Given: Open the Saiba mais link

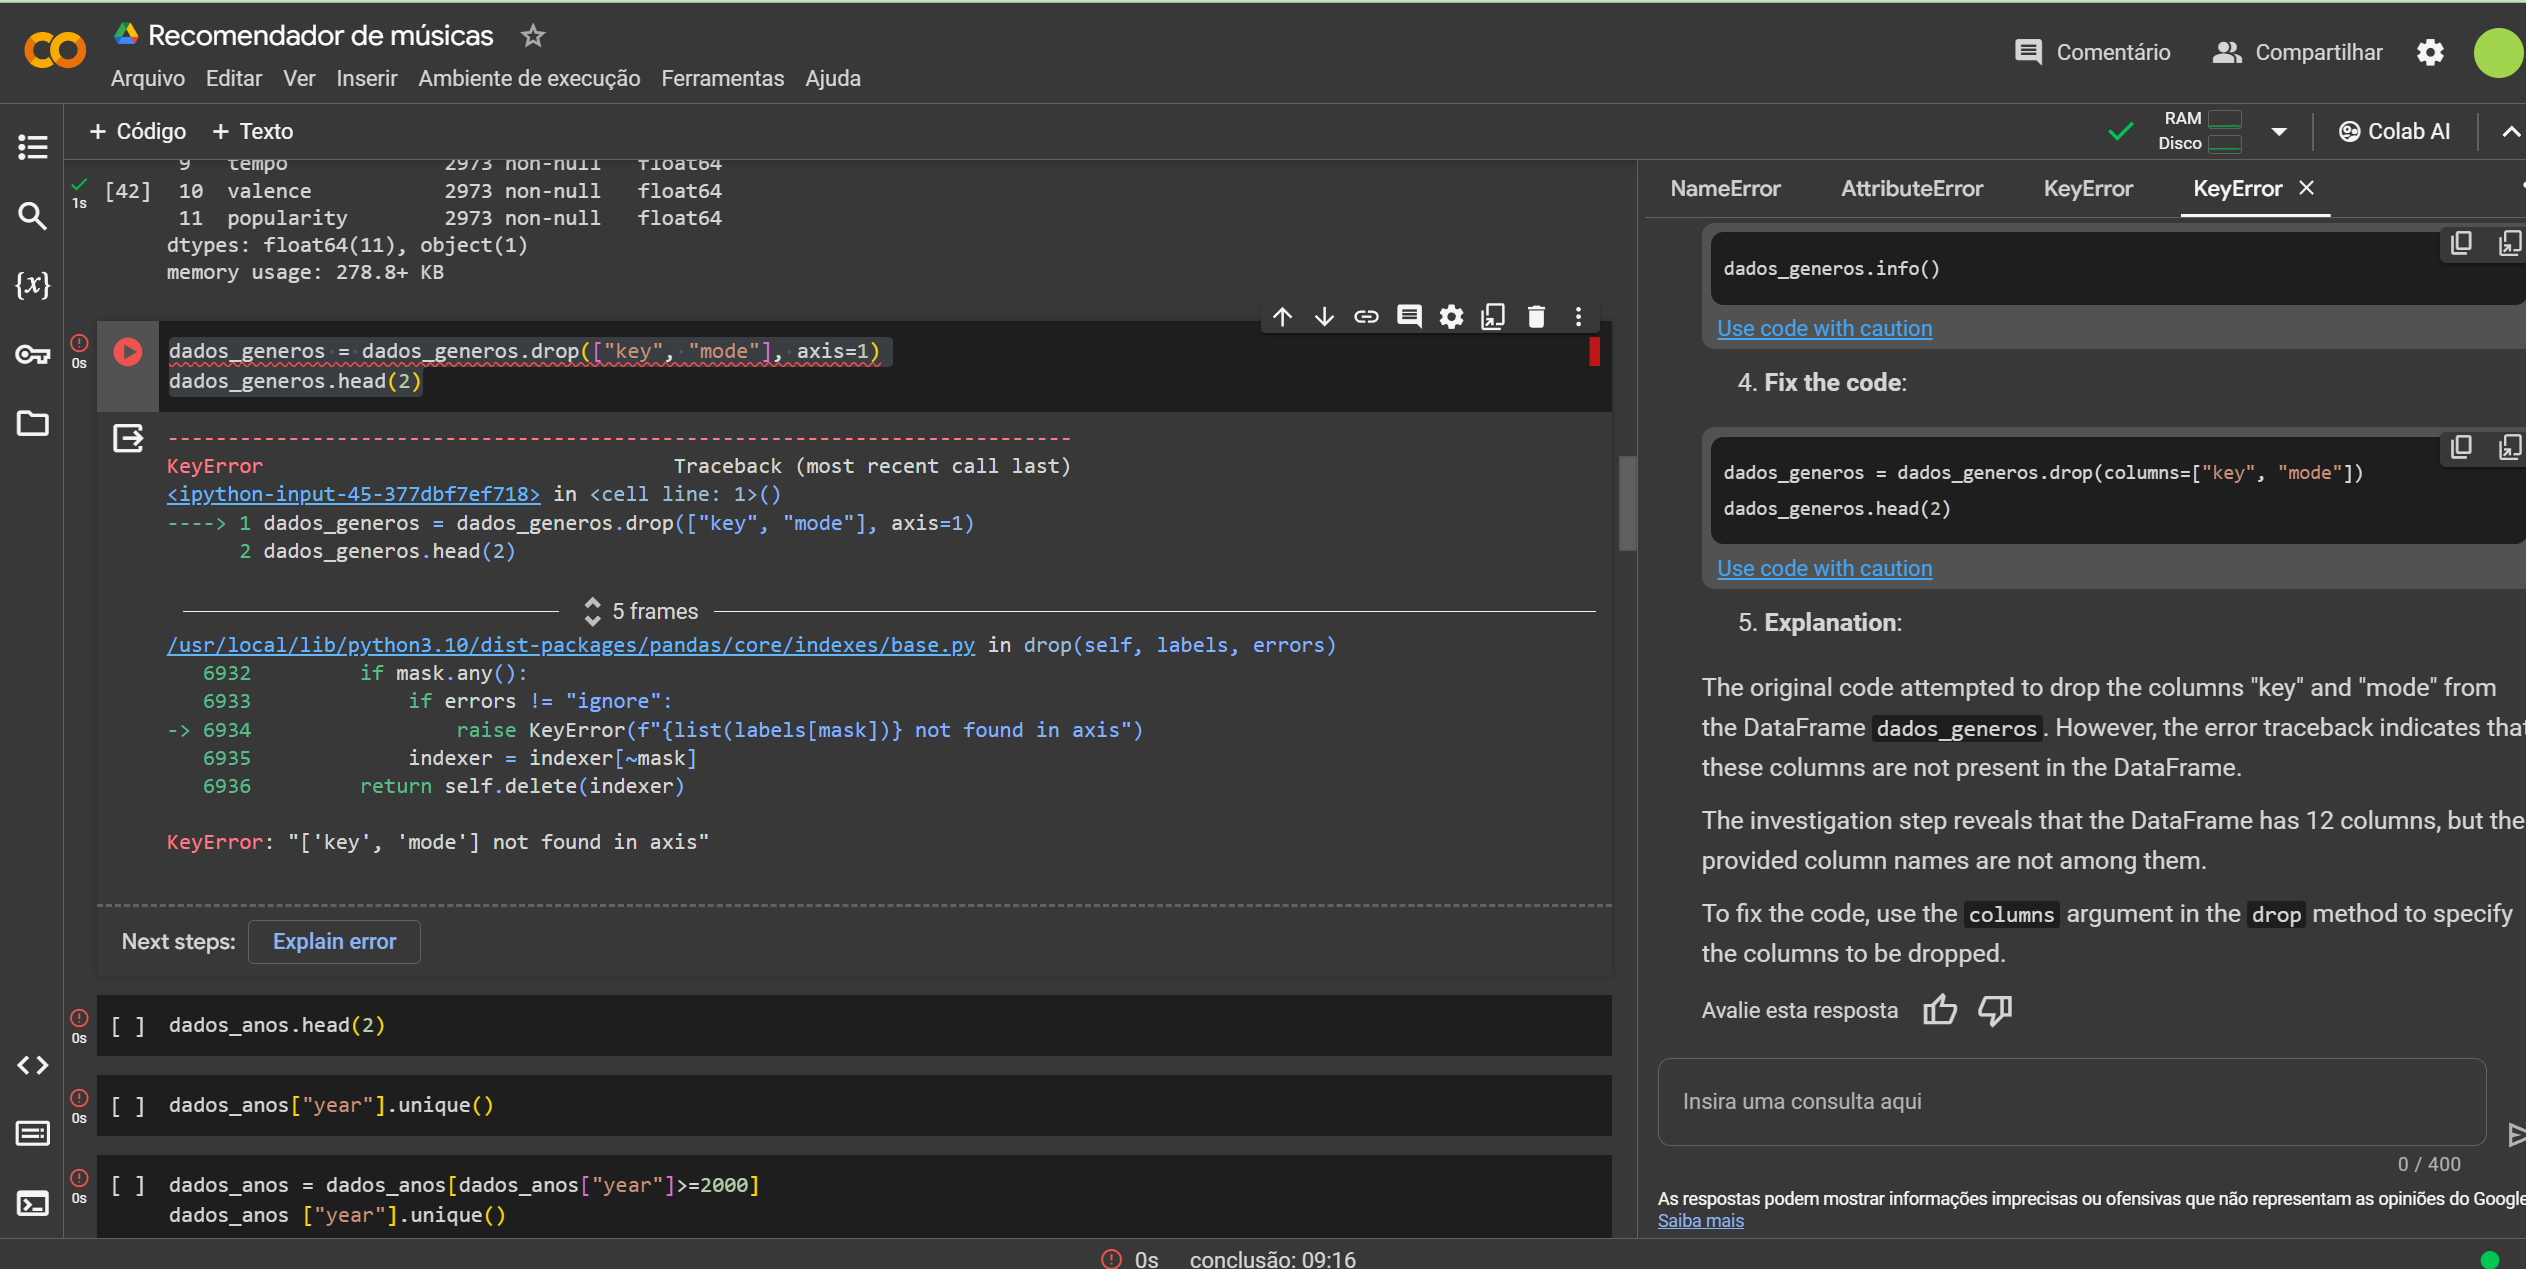Looking at the screenshot, I should point(1700,1221).
